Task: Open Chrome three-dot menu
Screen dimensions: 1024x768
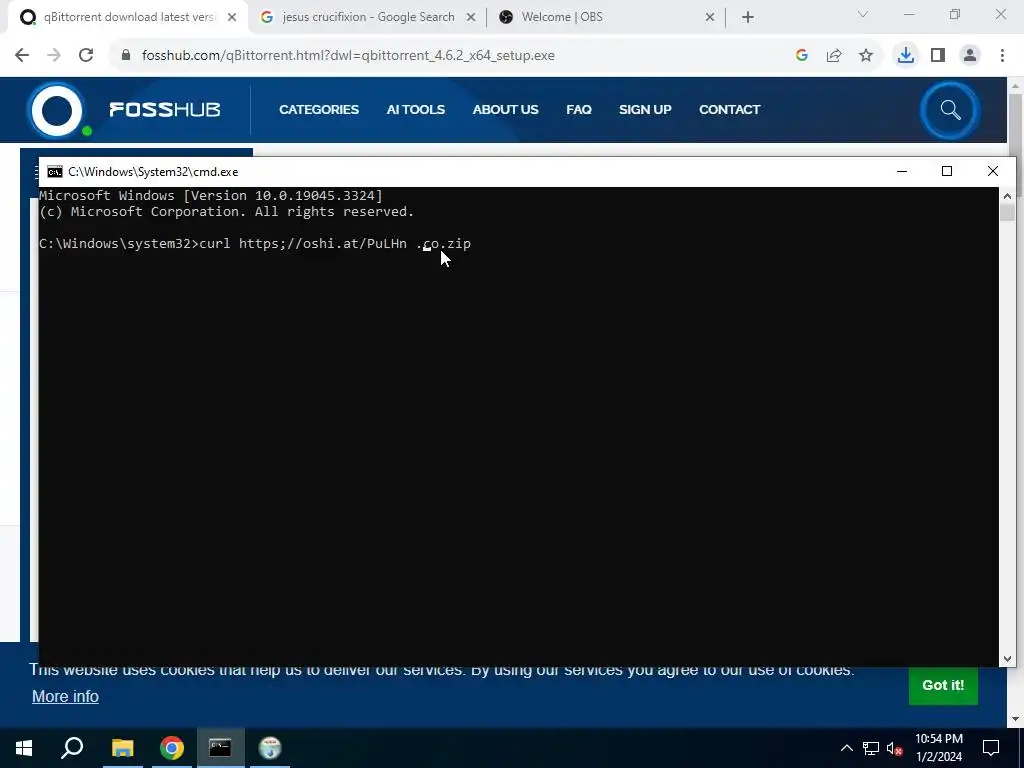Action: pos(1002,56)
